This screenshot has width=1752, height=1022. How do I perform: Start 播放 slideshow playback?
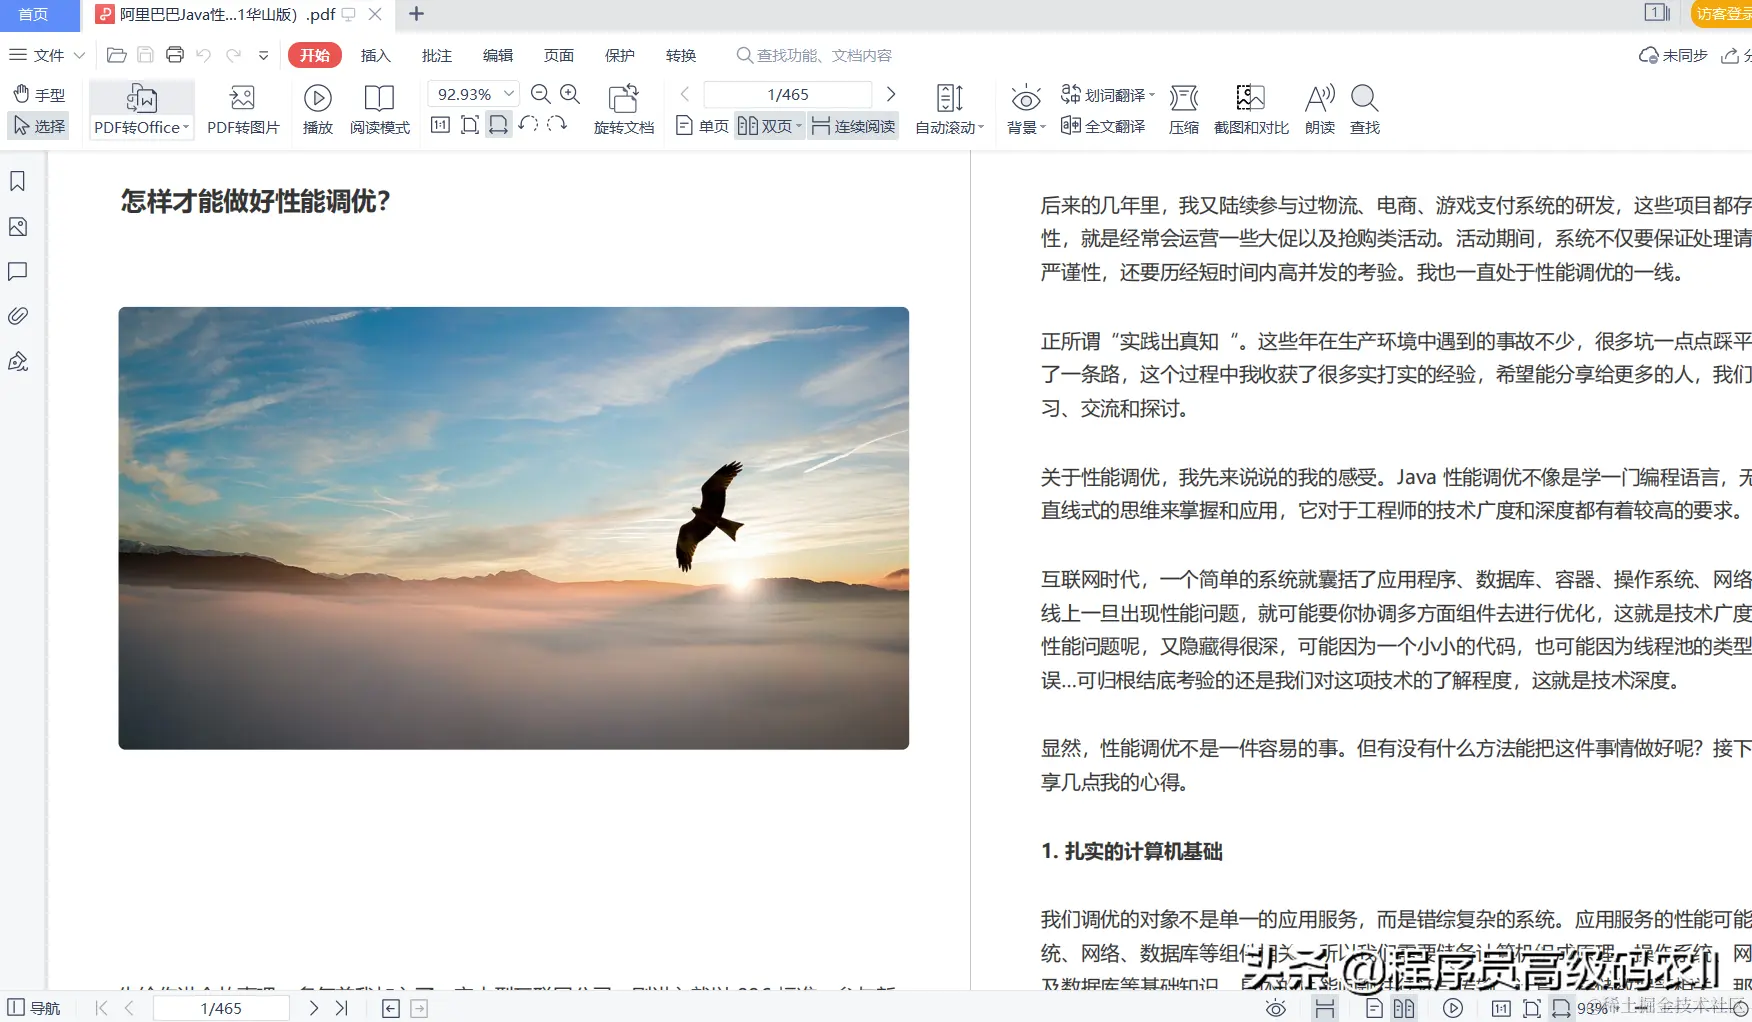point(317,108)
